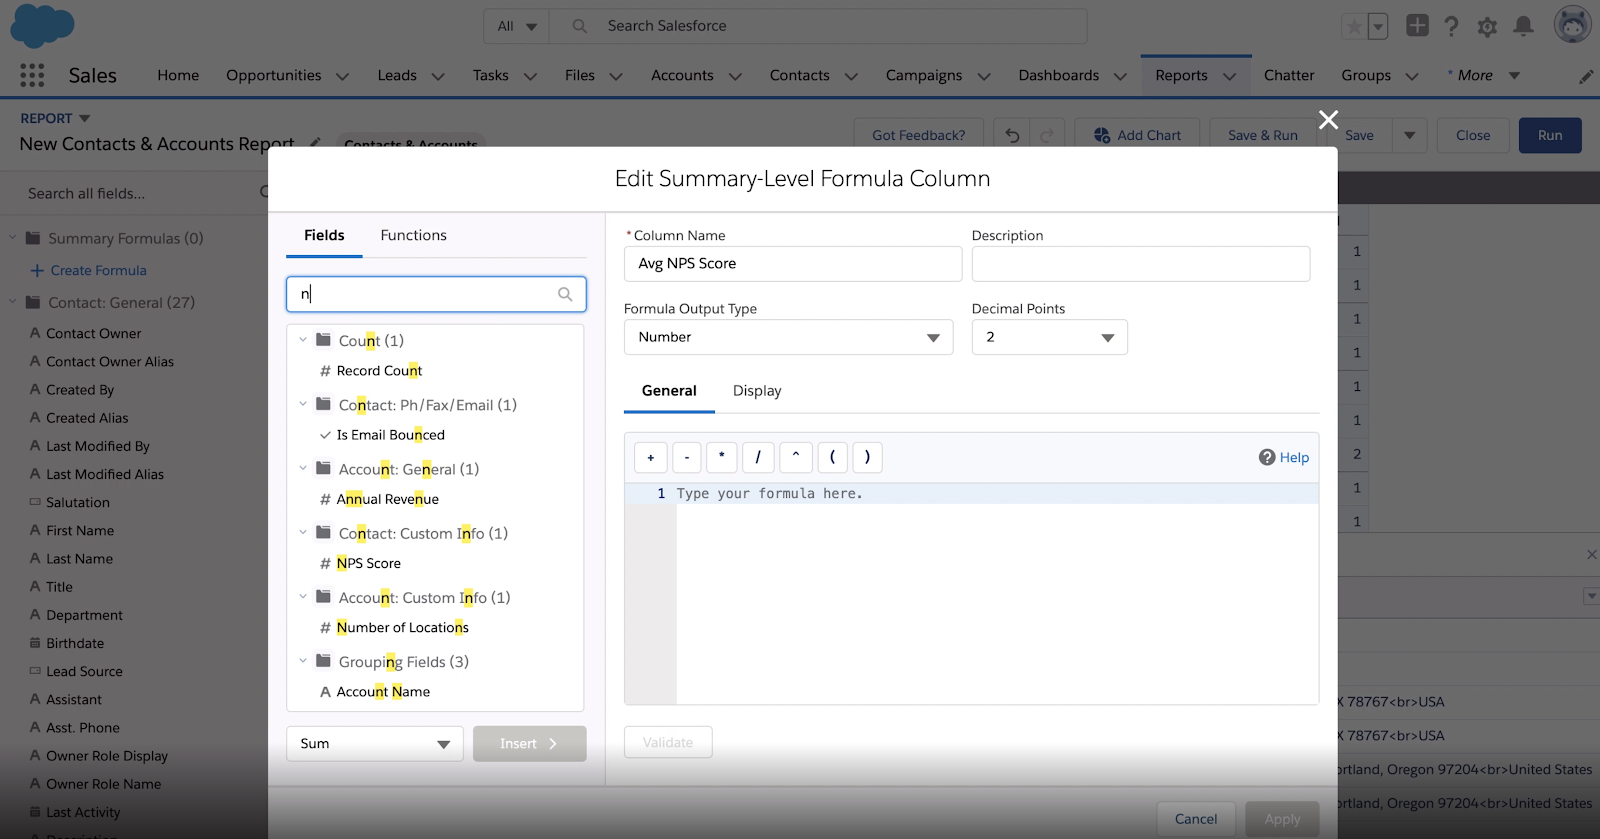Open the More navigation menu
1600x839 pixels.
click(1484, 76)
